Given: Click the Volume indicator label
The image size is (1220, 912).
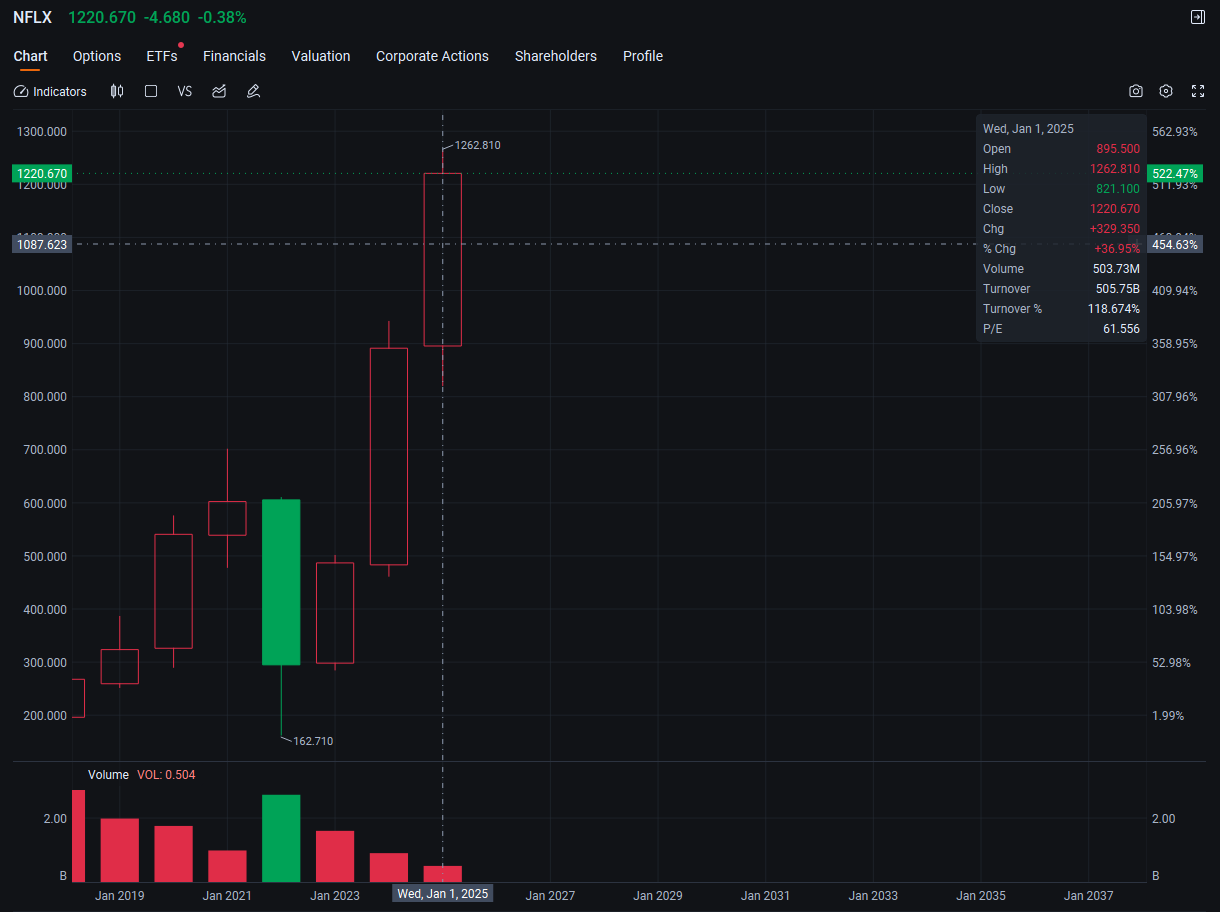Looking at the screenshot, I should [108, 775].
